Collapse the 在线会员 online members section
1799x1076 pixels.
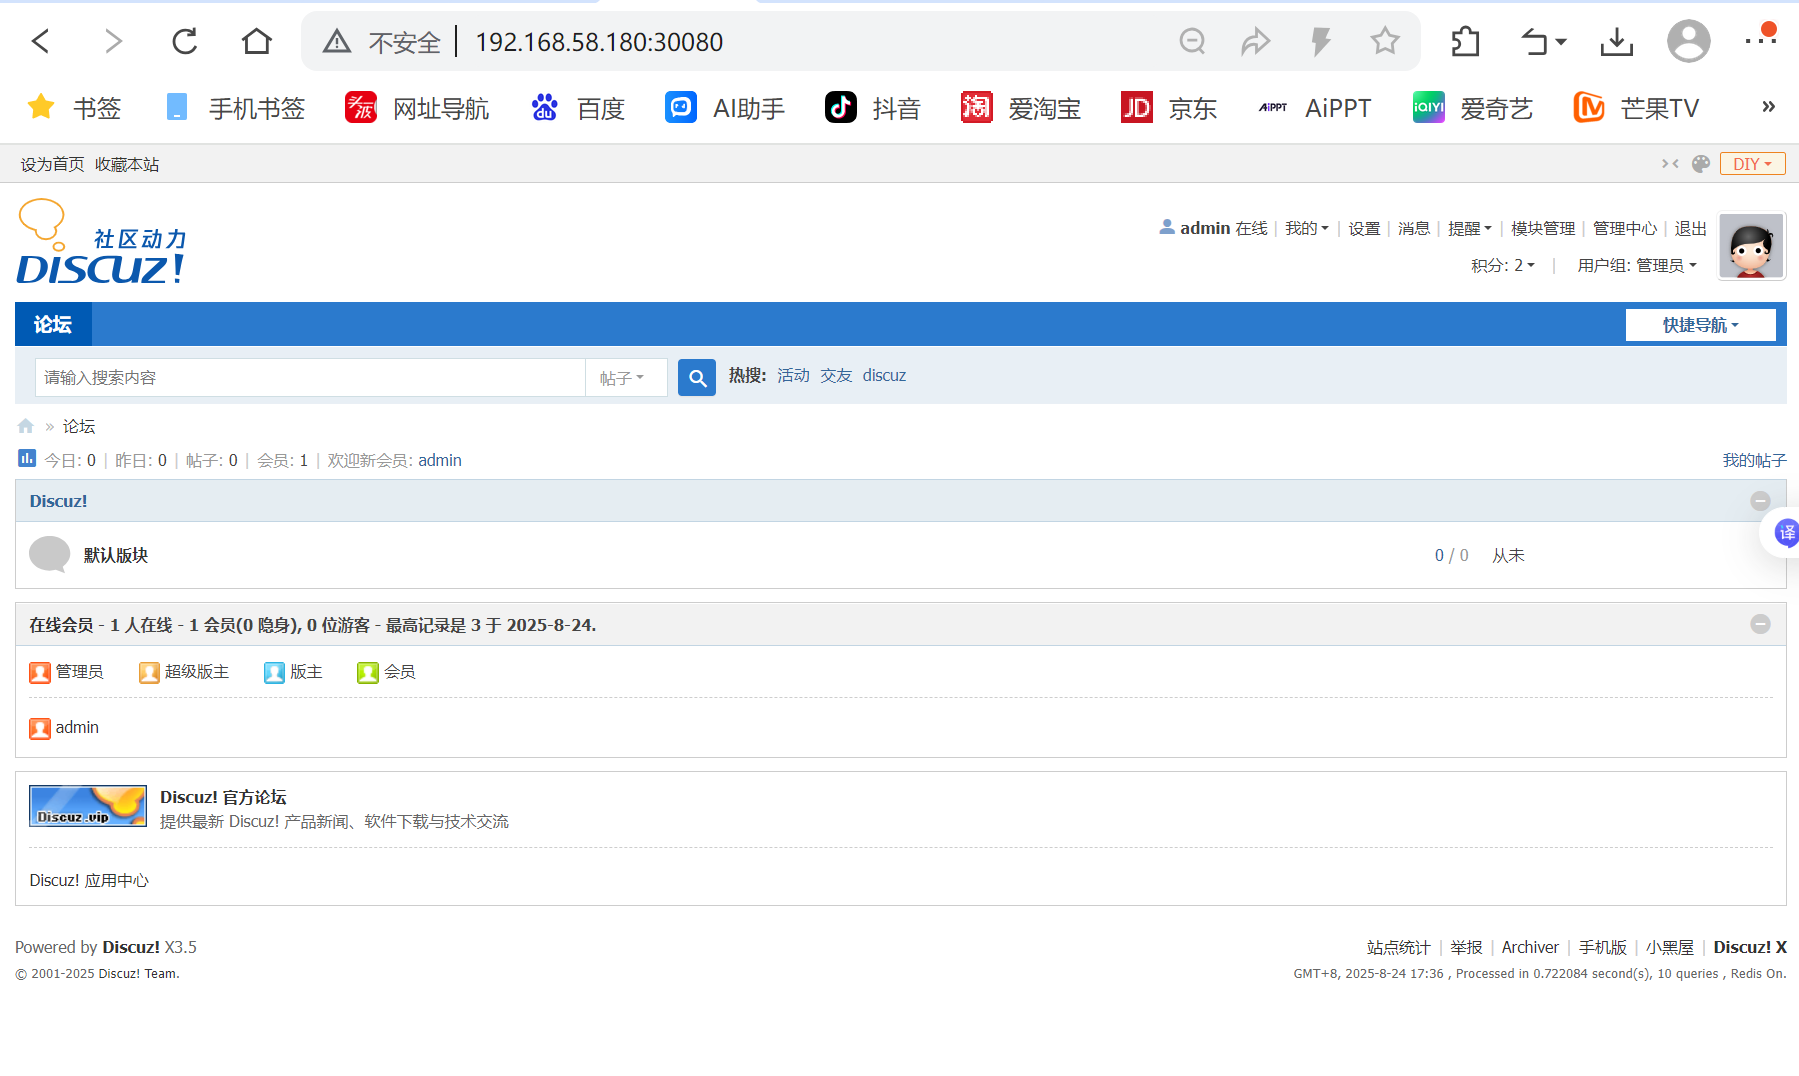(1761, 624)
